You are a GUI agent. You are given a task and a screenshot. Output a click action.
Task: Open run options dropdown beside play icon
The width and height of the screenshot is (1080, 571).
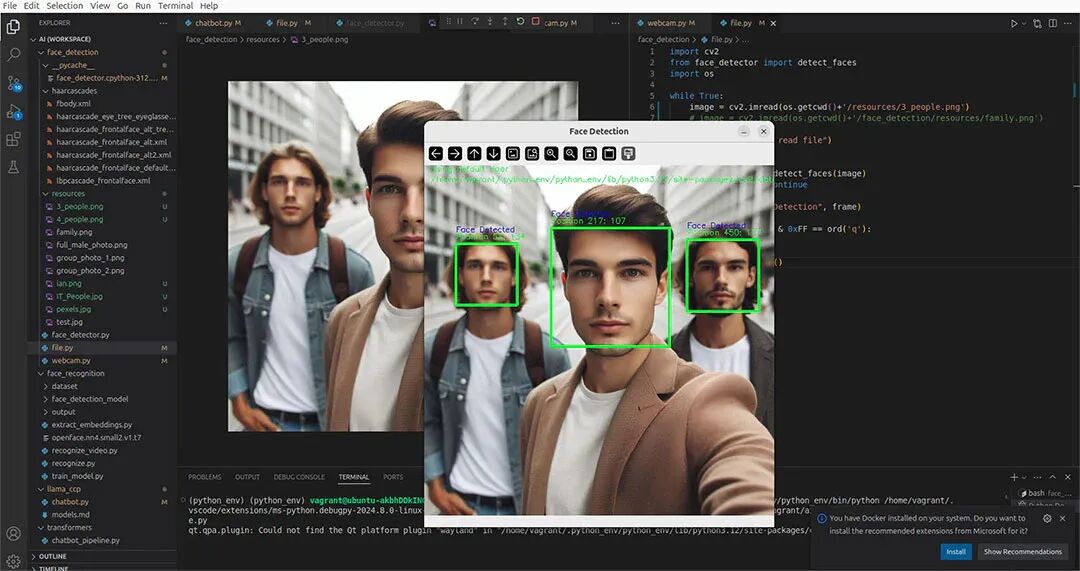pos(1024,23)
